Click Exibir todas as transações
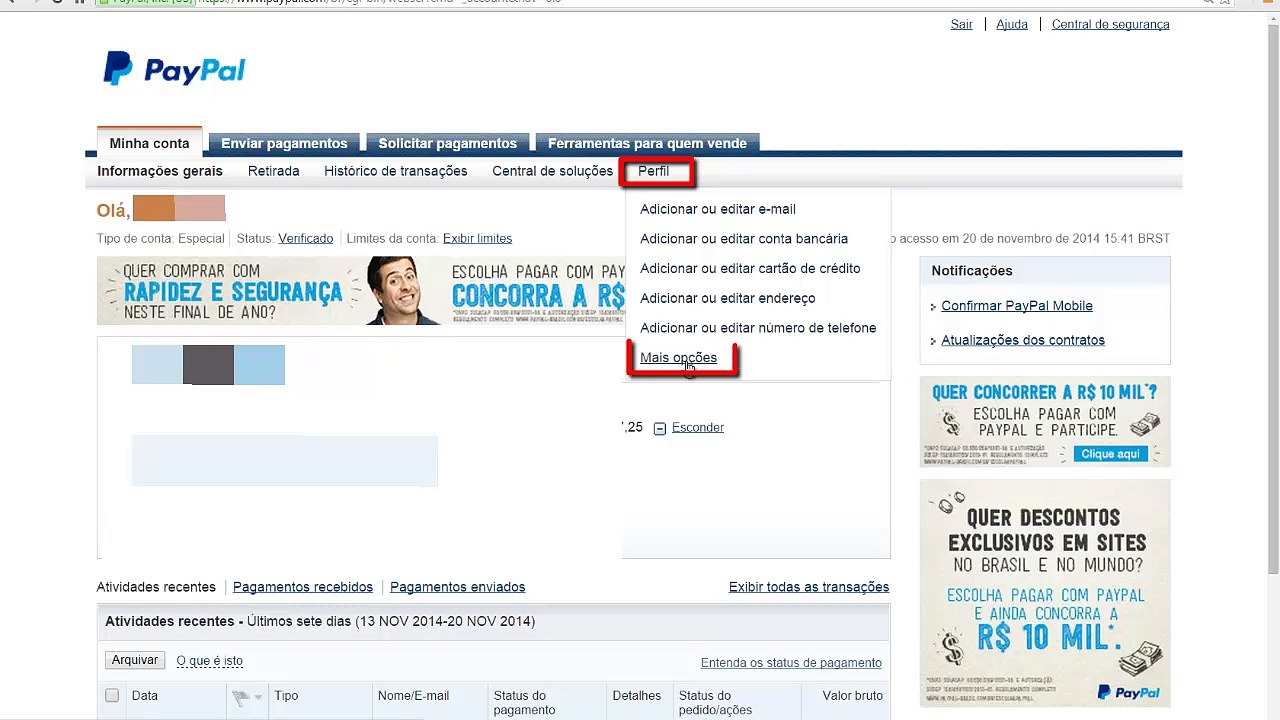This screenshot has width=1280, height=720. coord(809,587)
